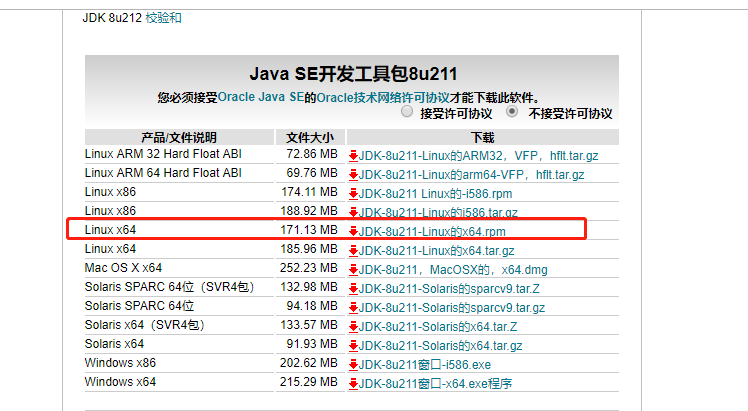Download JDK-8u211 MacOSX x64 dmg file

click(454, 270)
